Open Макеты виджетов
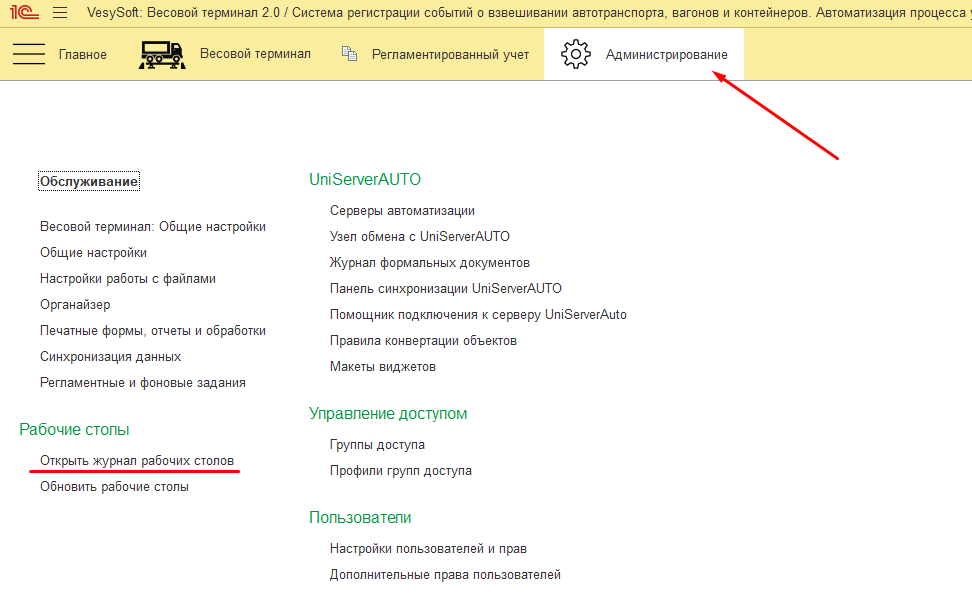The width and height of the screenshot is (972, 616). click(383, 367)
